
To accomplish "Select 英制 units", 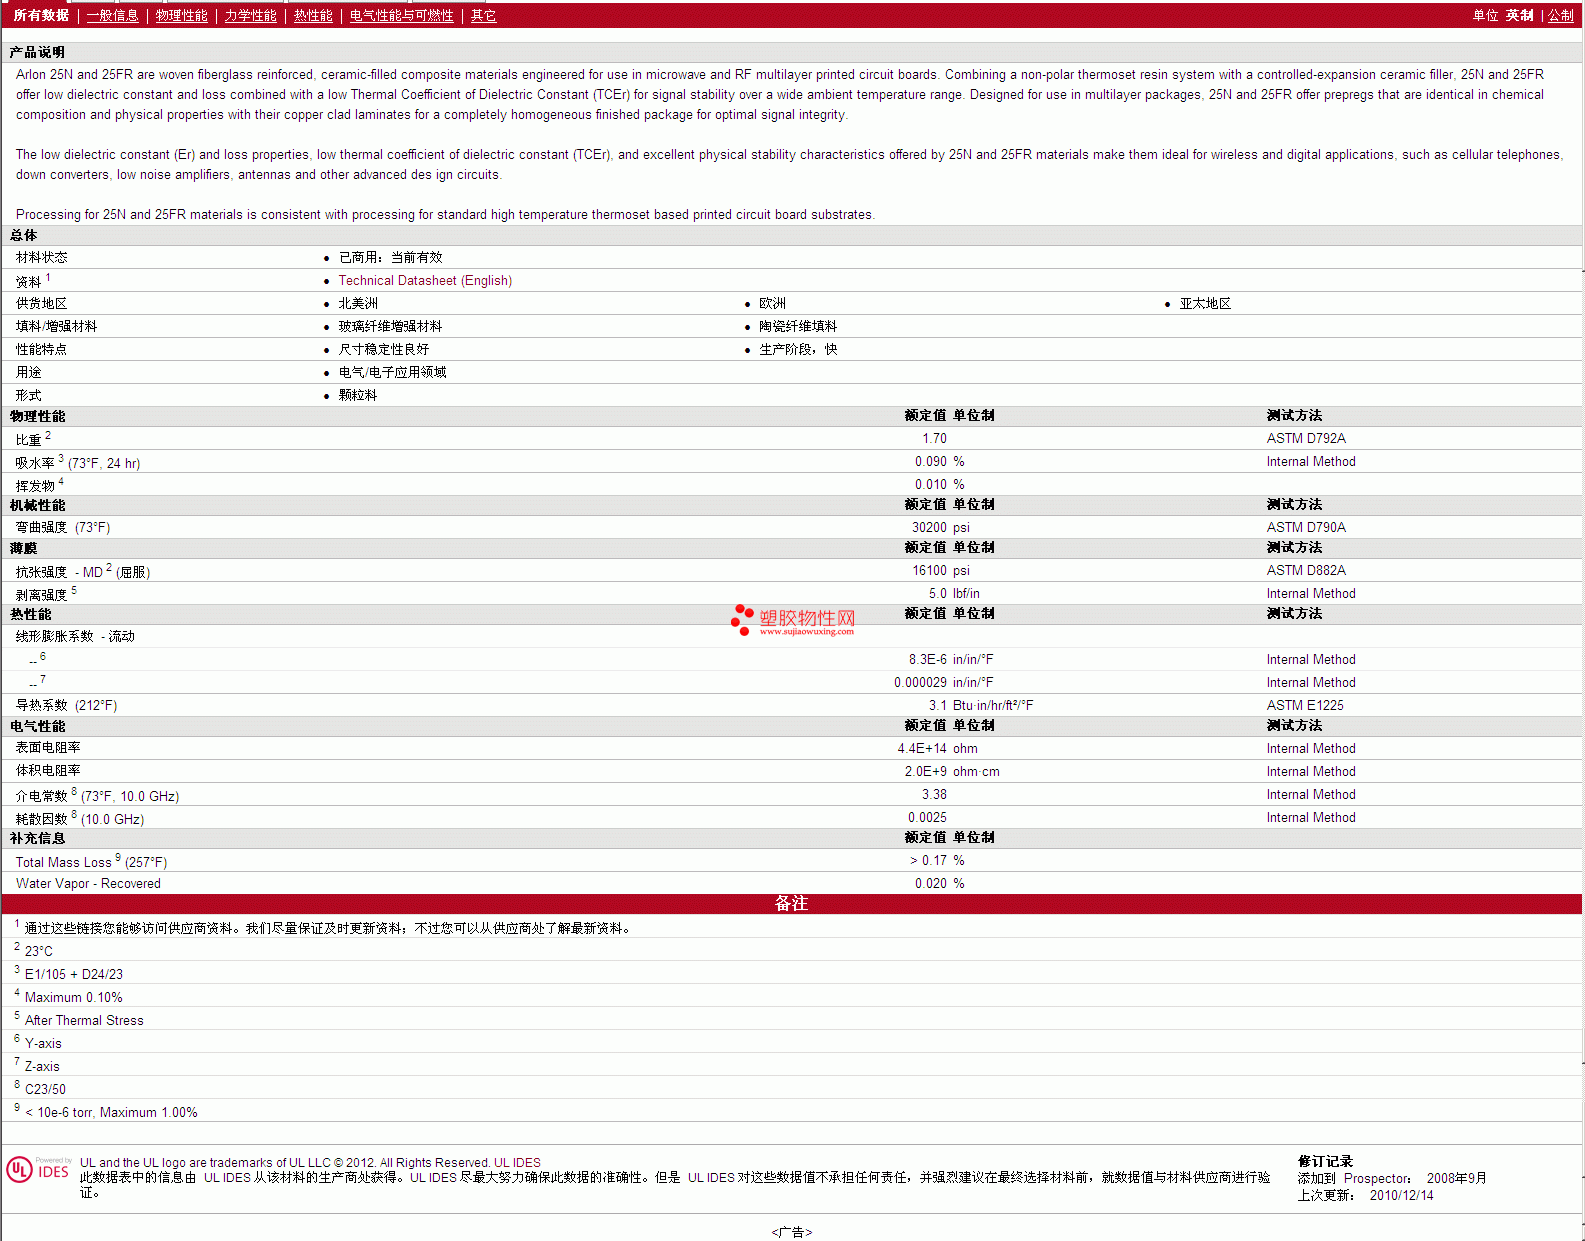I will tap(1520, 16).
